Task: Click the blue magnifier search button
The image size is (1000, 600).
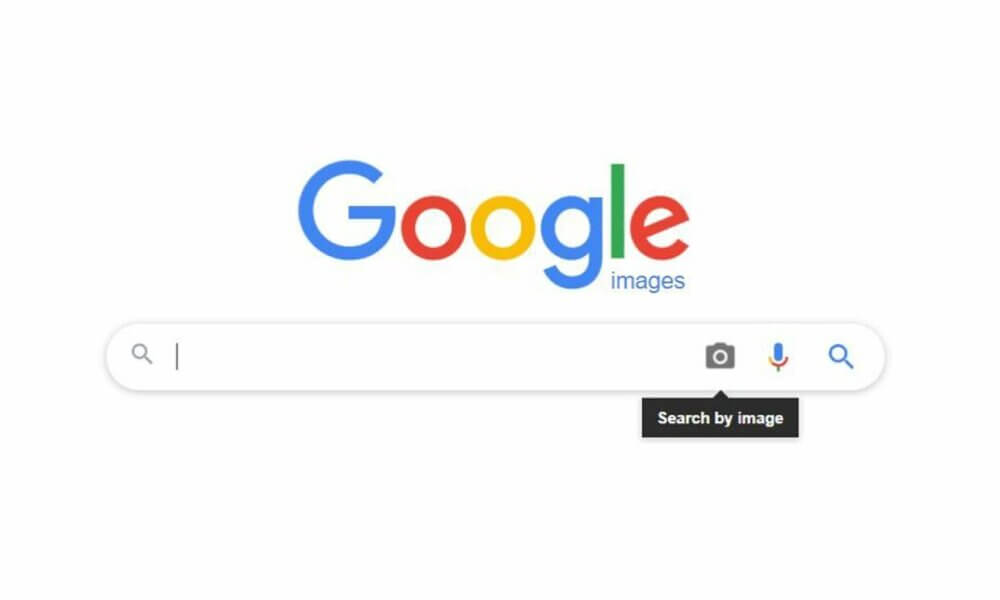Action: point(841,356)
